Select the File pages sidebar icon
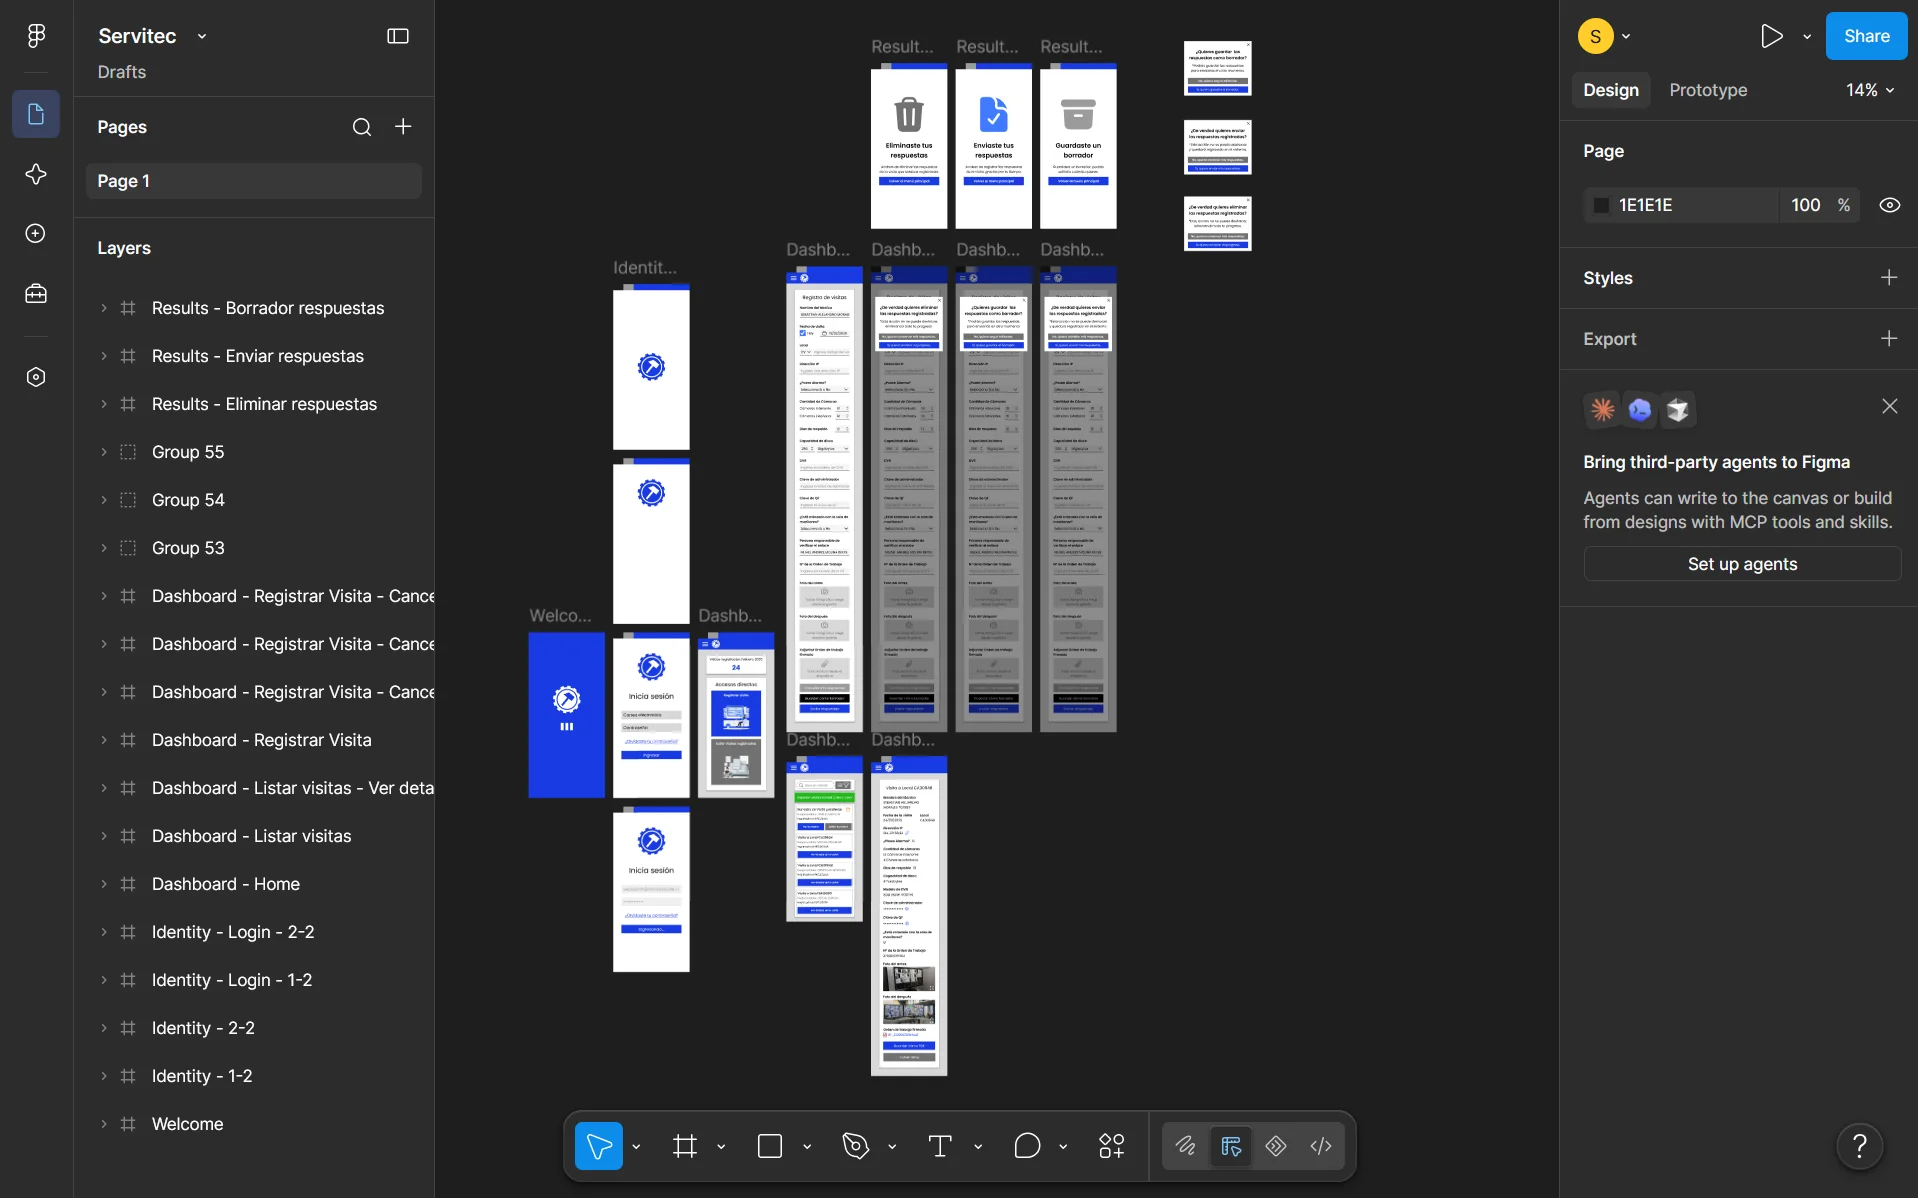The width and height of the screenshot is (1918, 1198). pyautogui.click(x=36, y=114)
